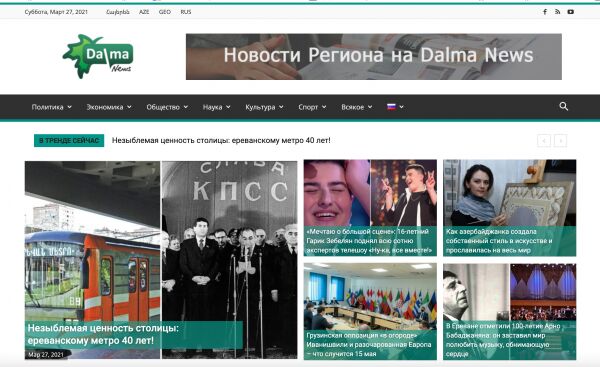The height and width of the screenshot is (367, 600).
Task: Expand the Политика menu
Action: [x=52, y=107]
